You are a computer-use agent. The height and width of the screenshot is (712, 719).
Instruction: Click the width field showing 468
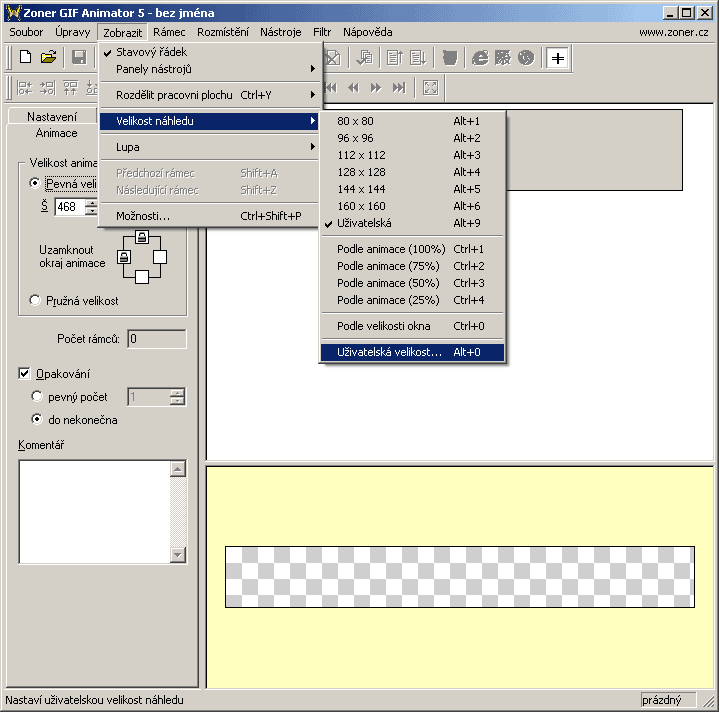click(x=70, y=207)
